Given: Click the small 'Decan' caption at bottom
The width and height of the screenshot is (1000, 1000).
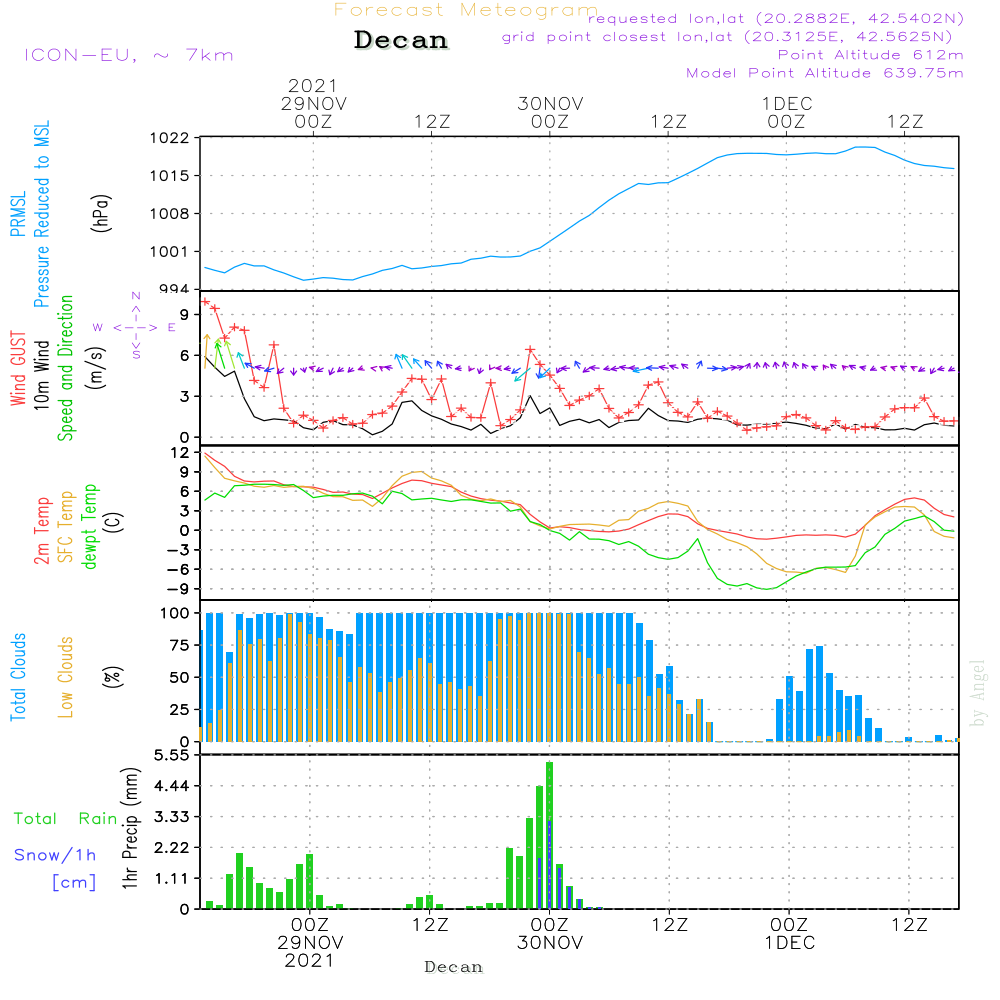Looking at the screenshot, I should [x=453, y=967].
